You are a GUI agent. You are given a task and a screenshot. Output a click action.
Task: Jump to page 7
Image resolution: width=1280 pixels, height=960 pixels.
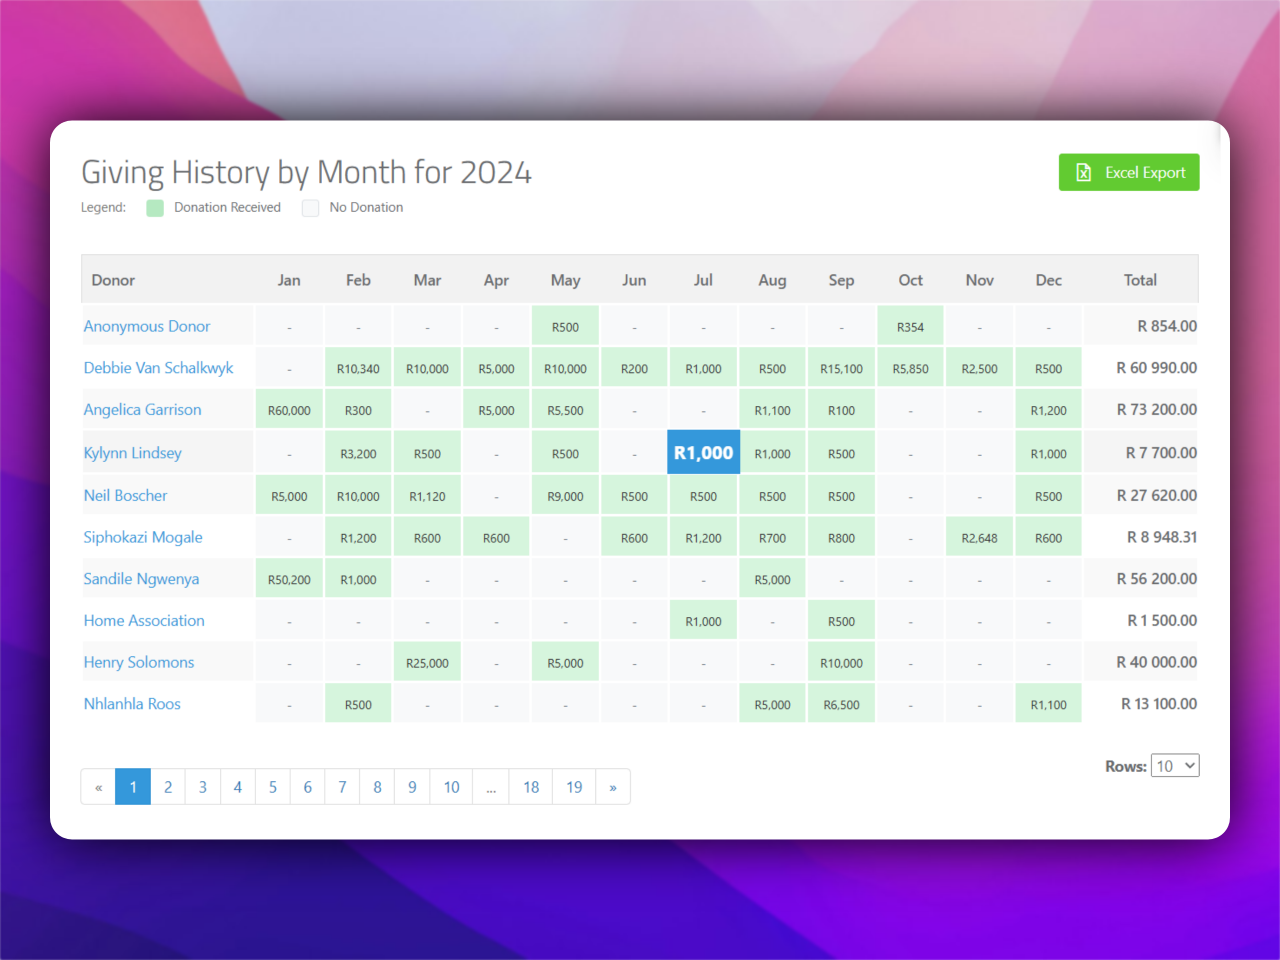tap(342, 787)
